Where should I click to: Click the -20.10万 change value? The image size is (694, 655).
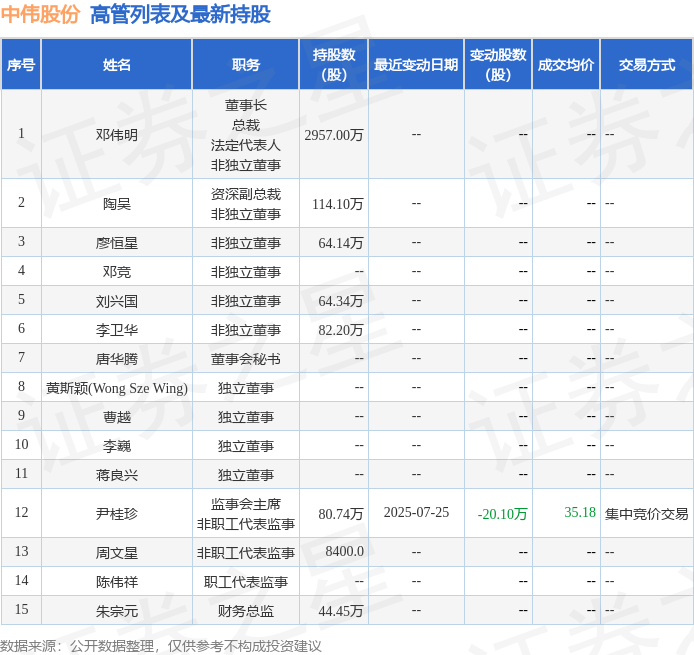502,513
